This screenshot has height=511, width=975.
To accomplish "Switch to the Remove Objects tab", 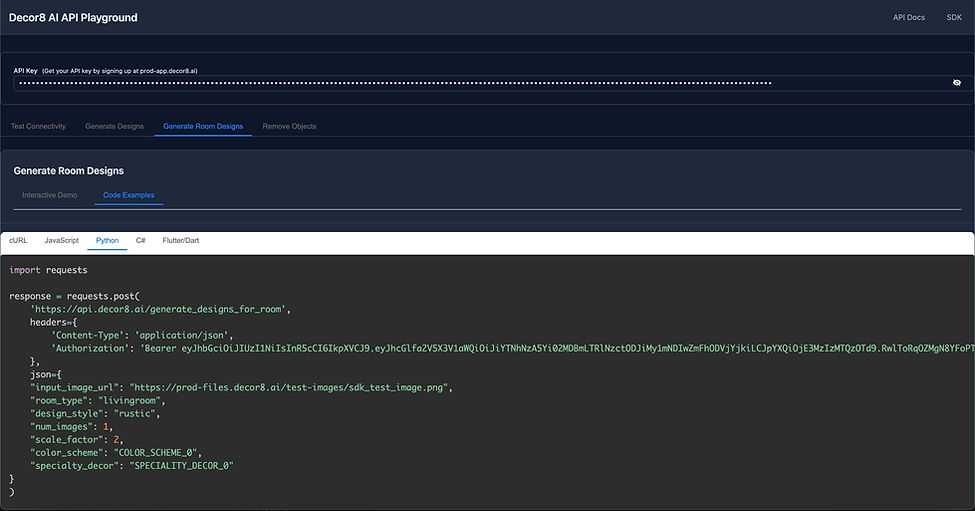I will click(x=289, y=126).
